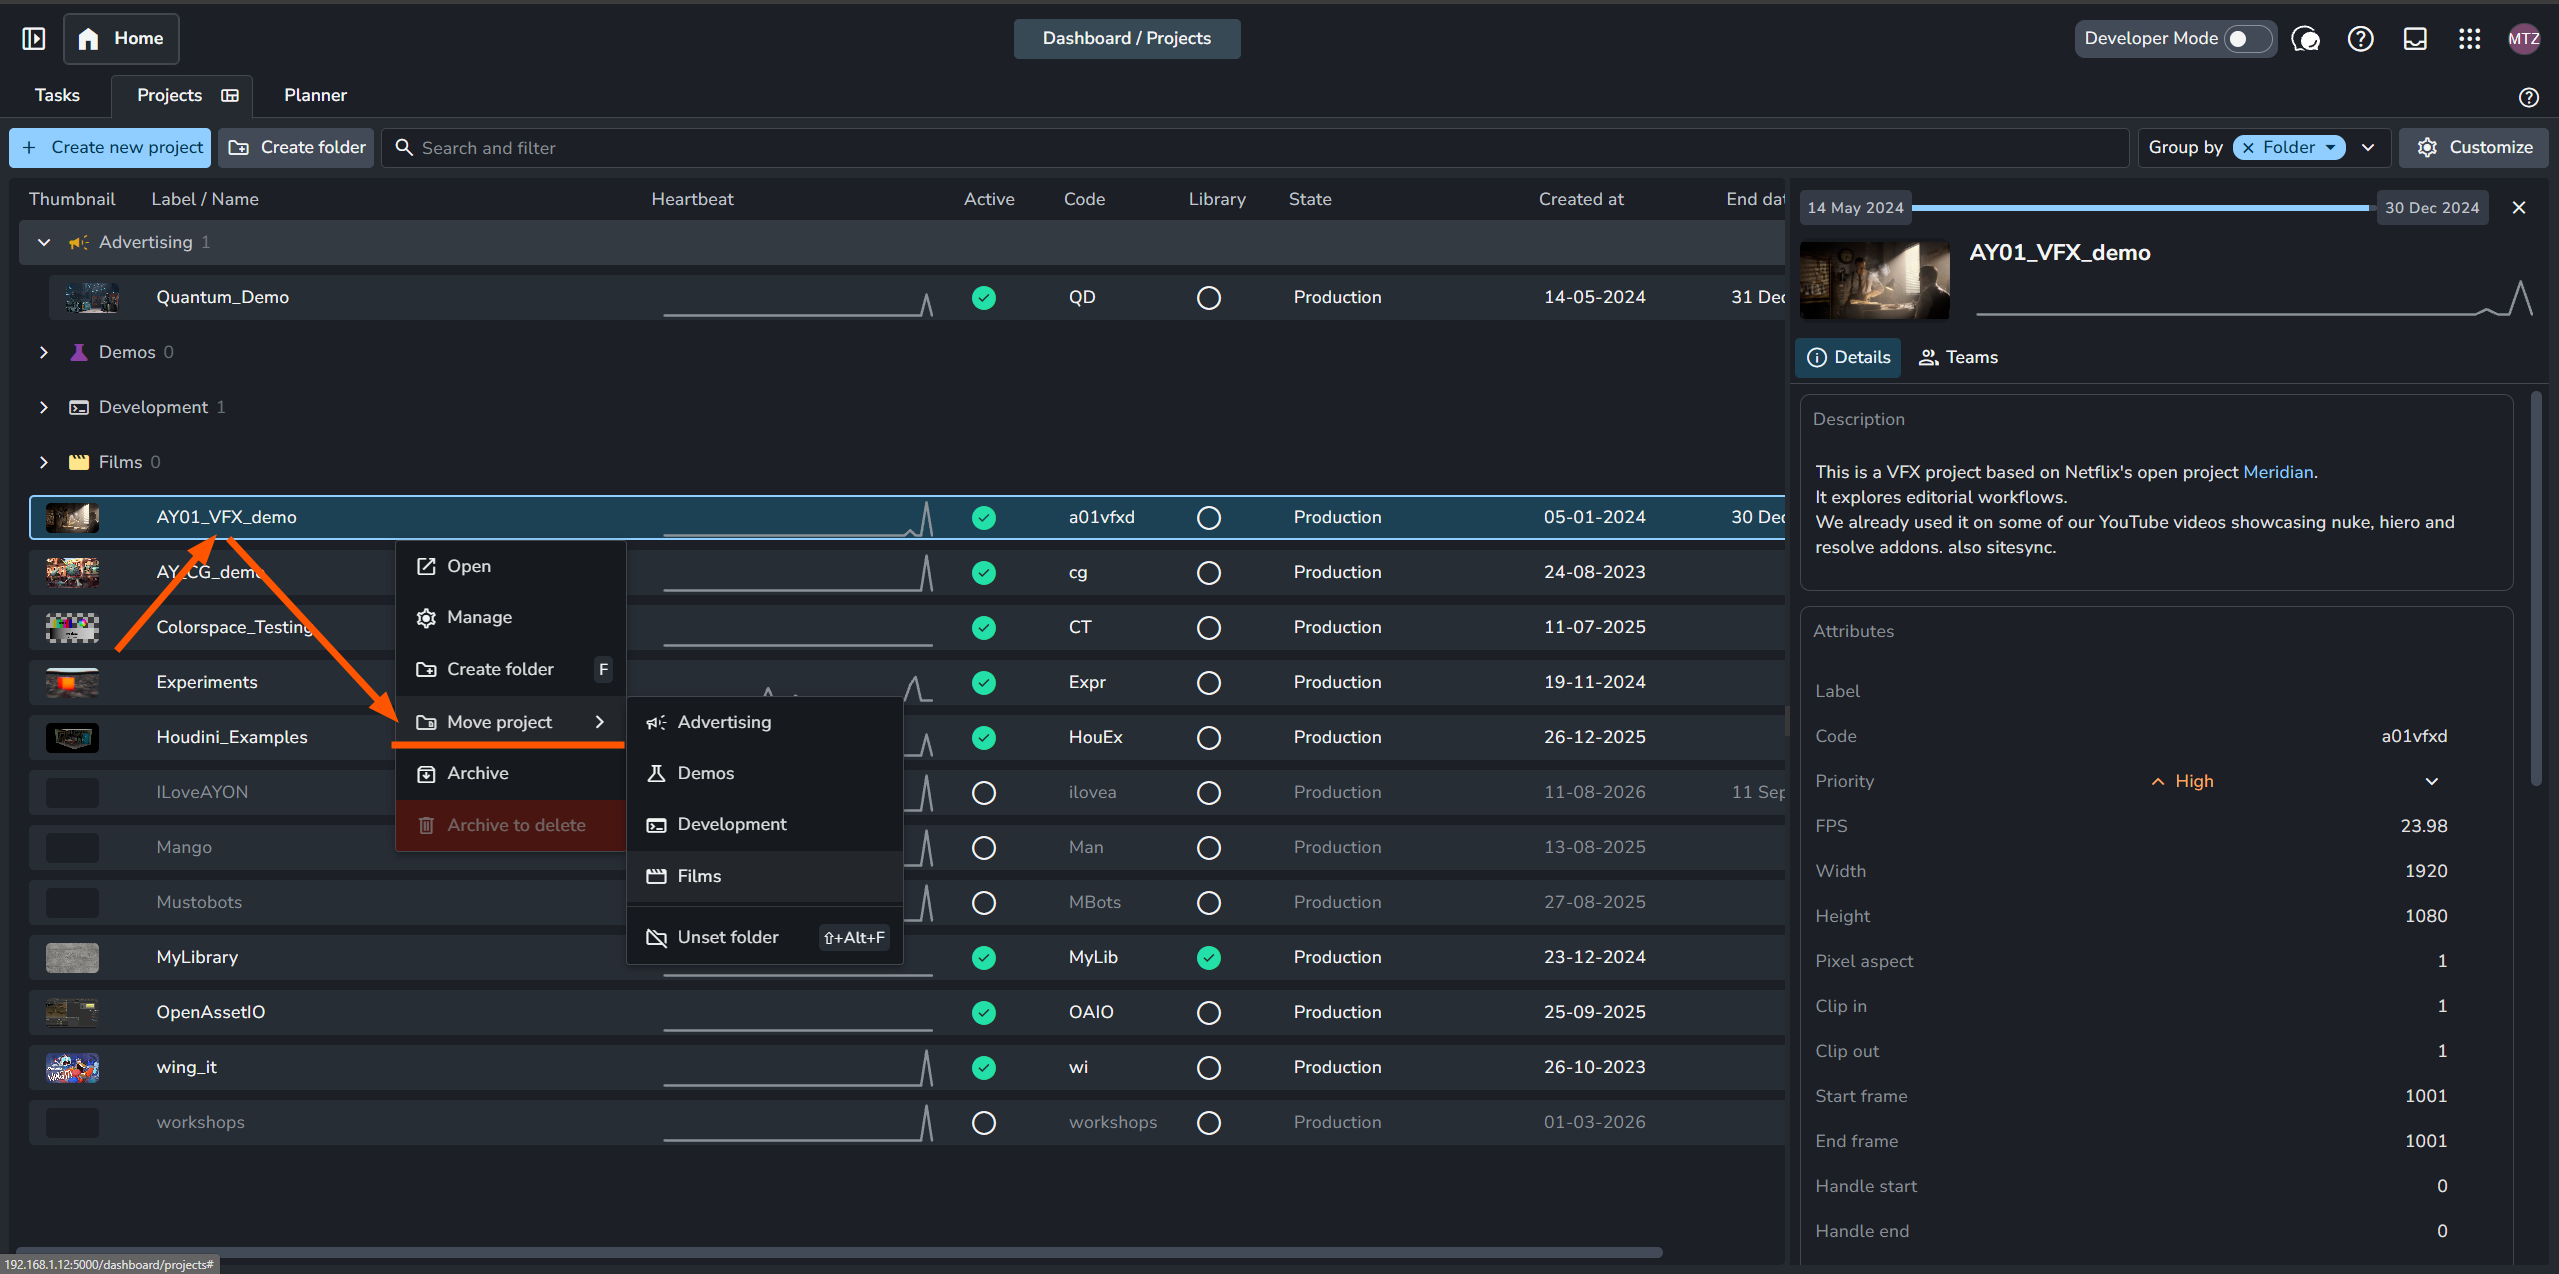The height and width of the screenshot is (1274, 2559).
Task: Collapse the Advertising folder group
Action: click(x=44, y=242)
